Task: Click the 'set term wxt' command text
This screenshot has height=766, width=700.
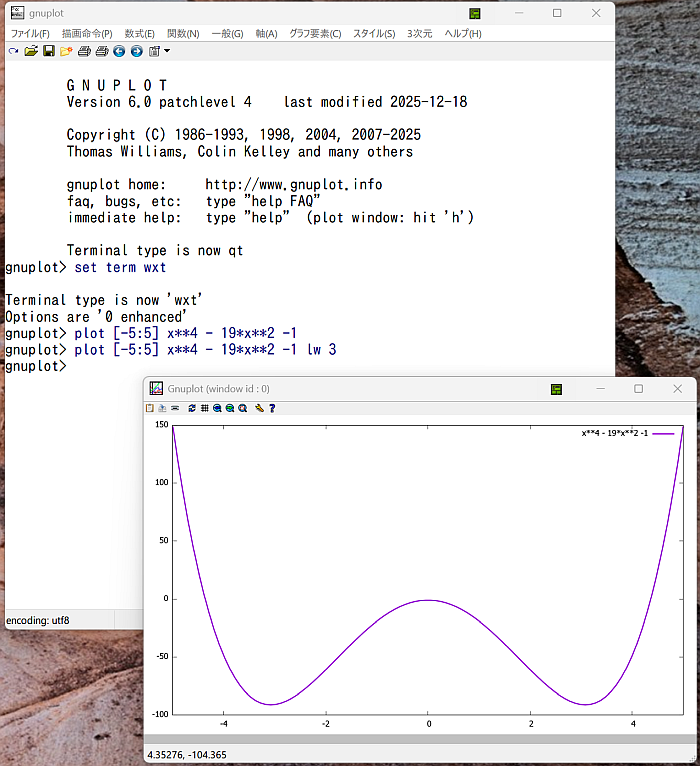Action: click(120, 268)
